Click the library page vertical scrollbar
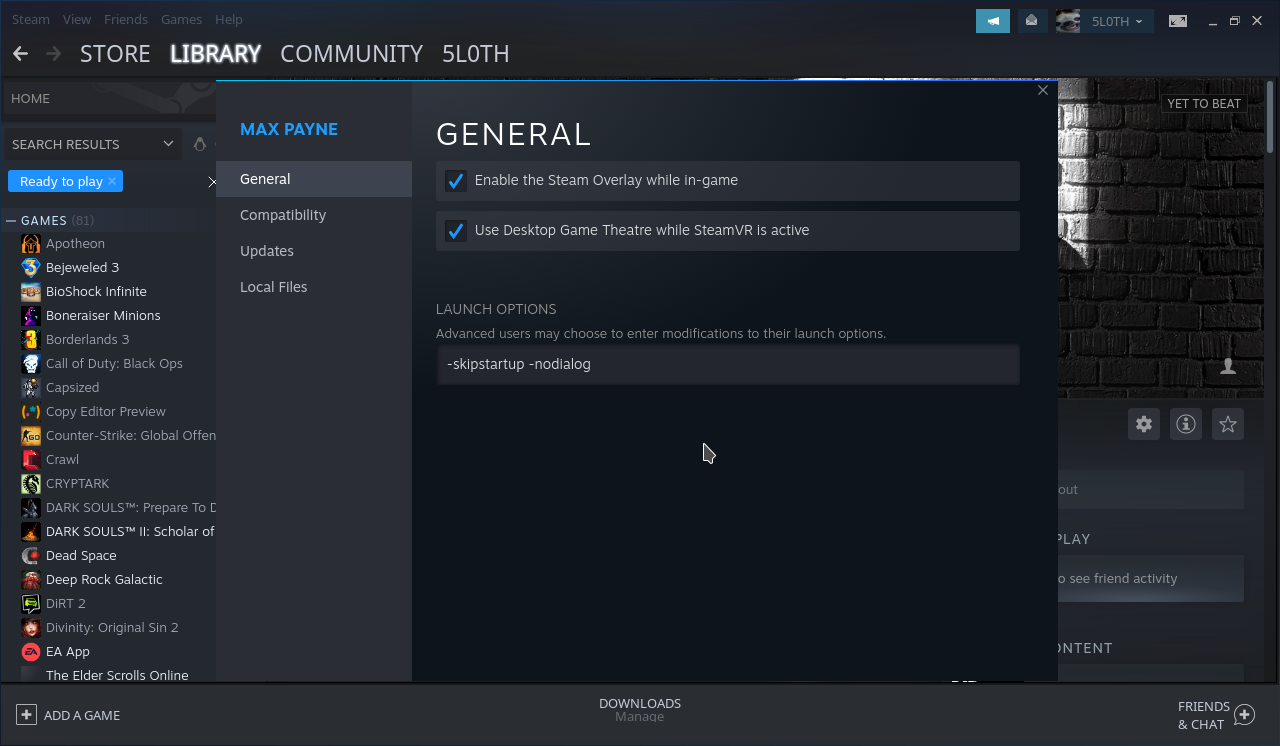 coord(1271,115)
